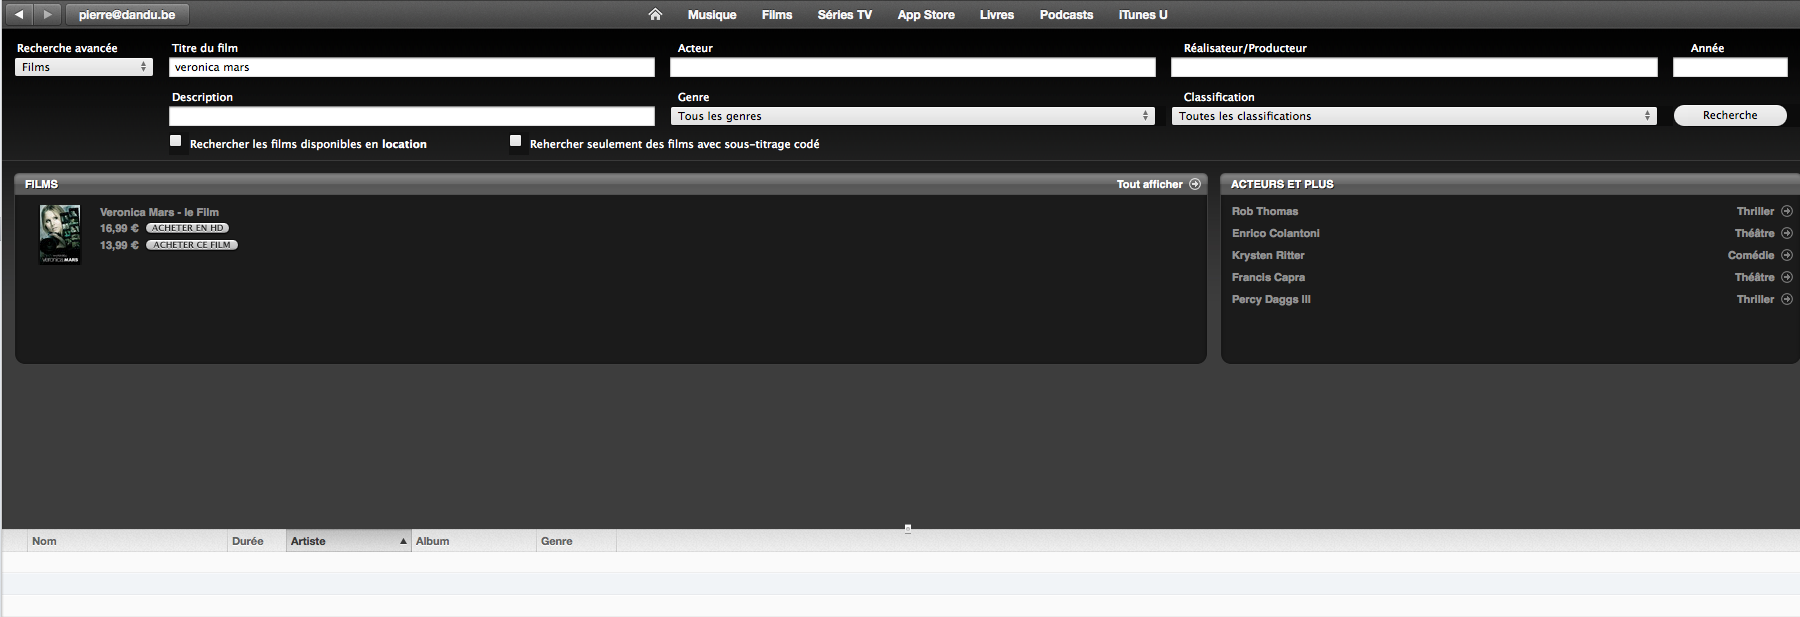Click the Réalisateur/Producteur input field

(x=1414, y=67)
